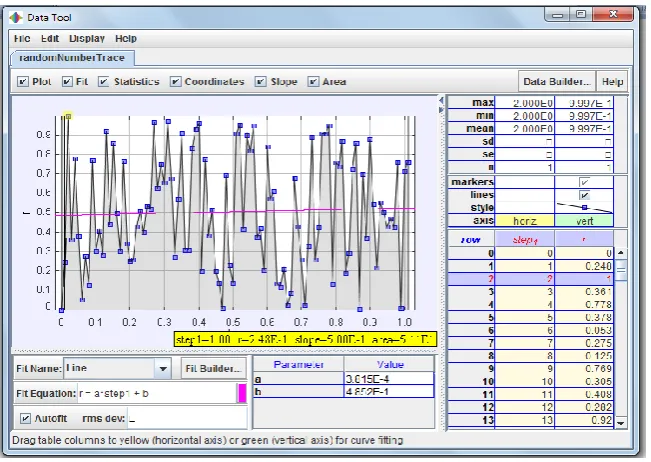
Task: Click the Value column header
Action: pos(389,364)
